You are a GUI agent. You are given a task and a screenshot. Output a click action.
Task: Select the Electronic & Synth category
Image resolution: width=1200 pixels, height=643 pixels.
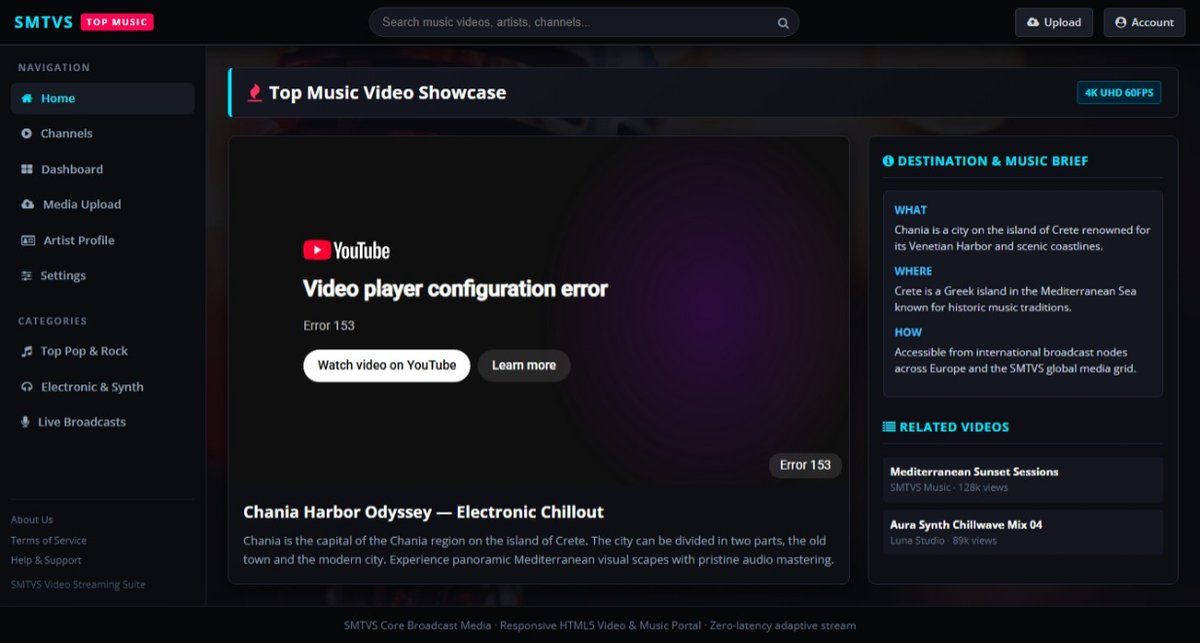pos(102,388)
